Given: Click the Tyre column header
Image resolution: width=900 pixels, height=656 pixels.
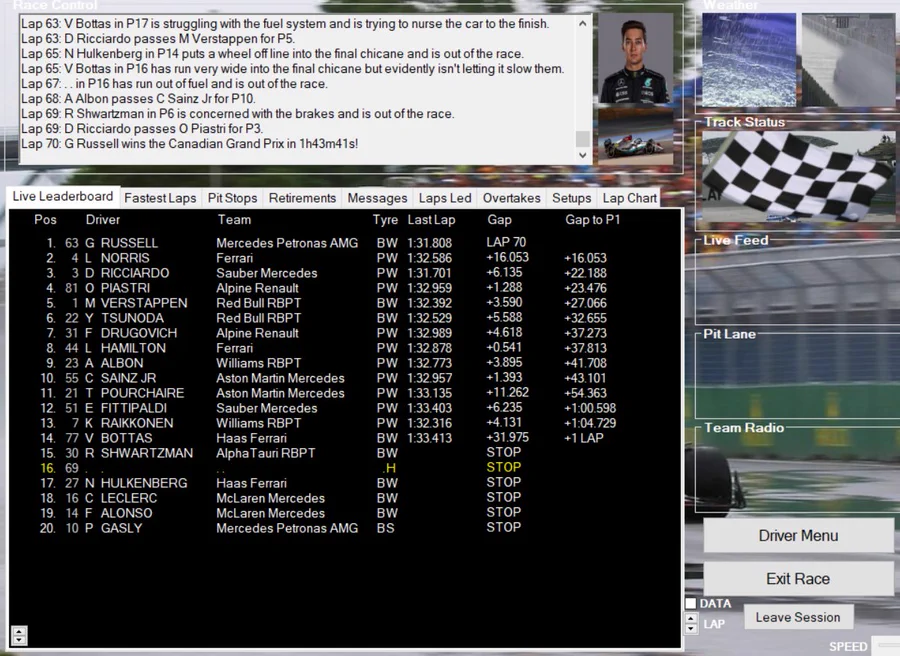Looking at the screenshot, I should 385,219.
